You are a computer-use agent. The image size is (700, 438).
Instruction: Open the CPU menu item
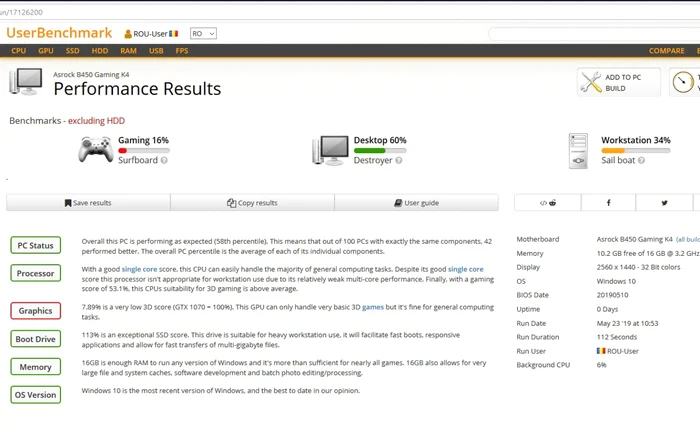18,51
